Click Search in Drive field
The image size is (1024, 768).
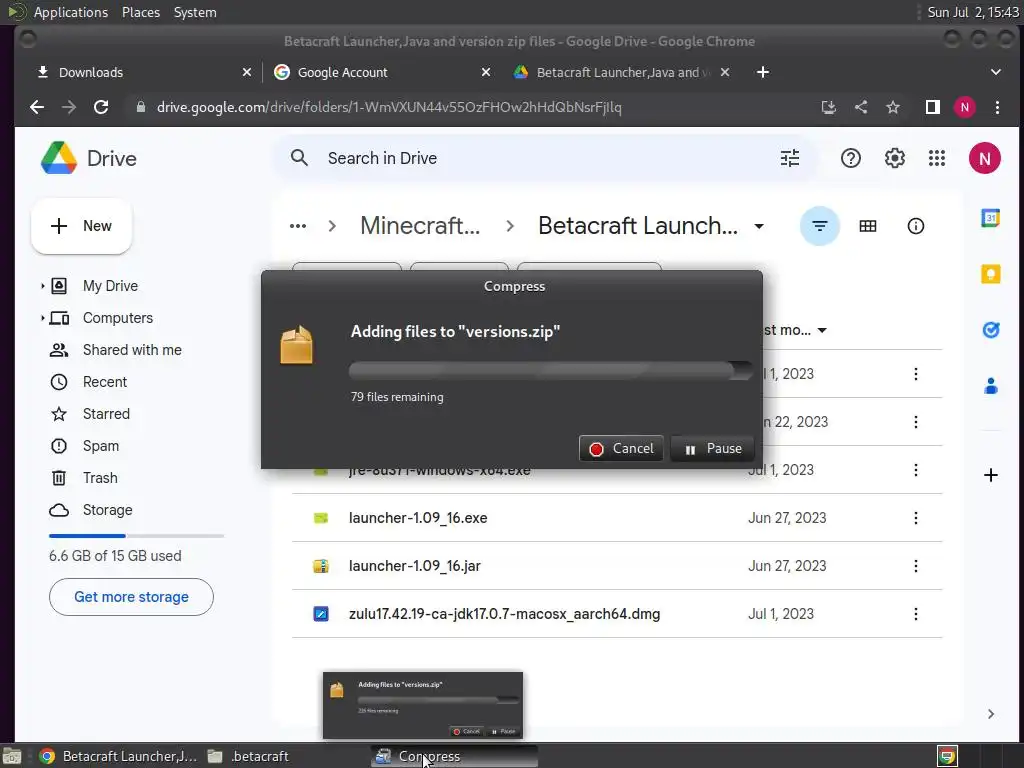[x=545, y=158]
